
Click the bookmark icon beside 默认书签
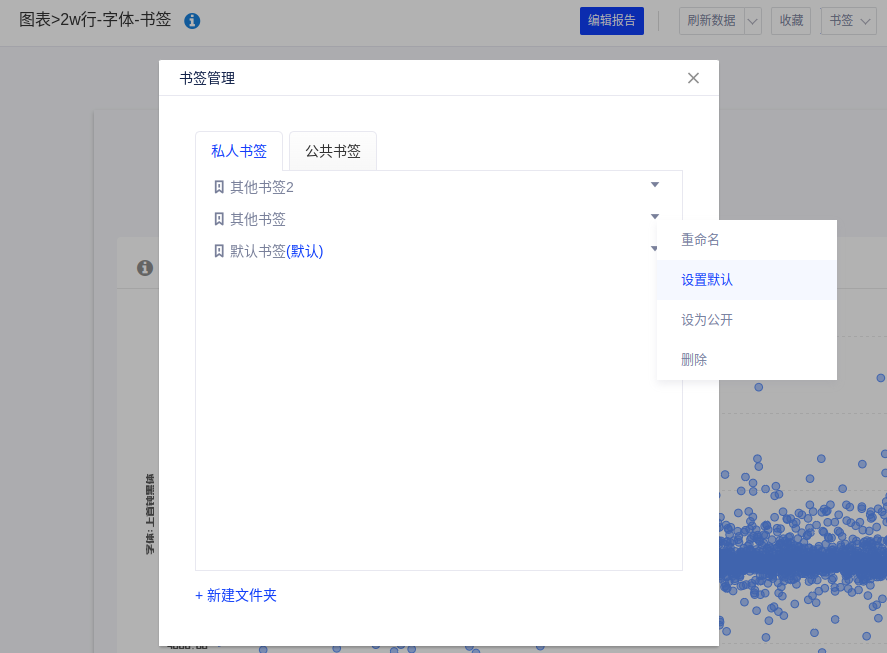[219, 251]
